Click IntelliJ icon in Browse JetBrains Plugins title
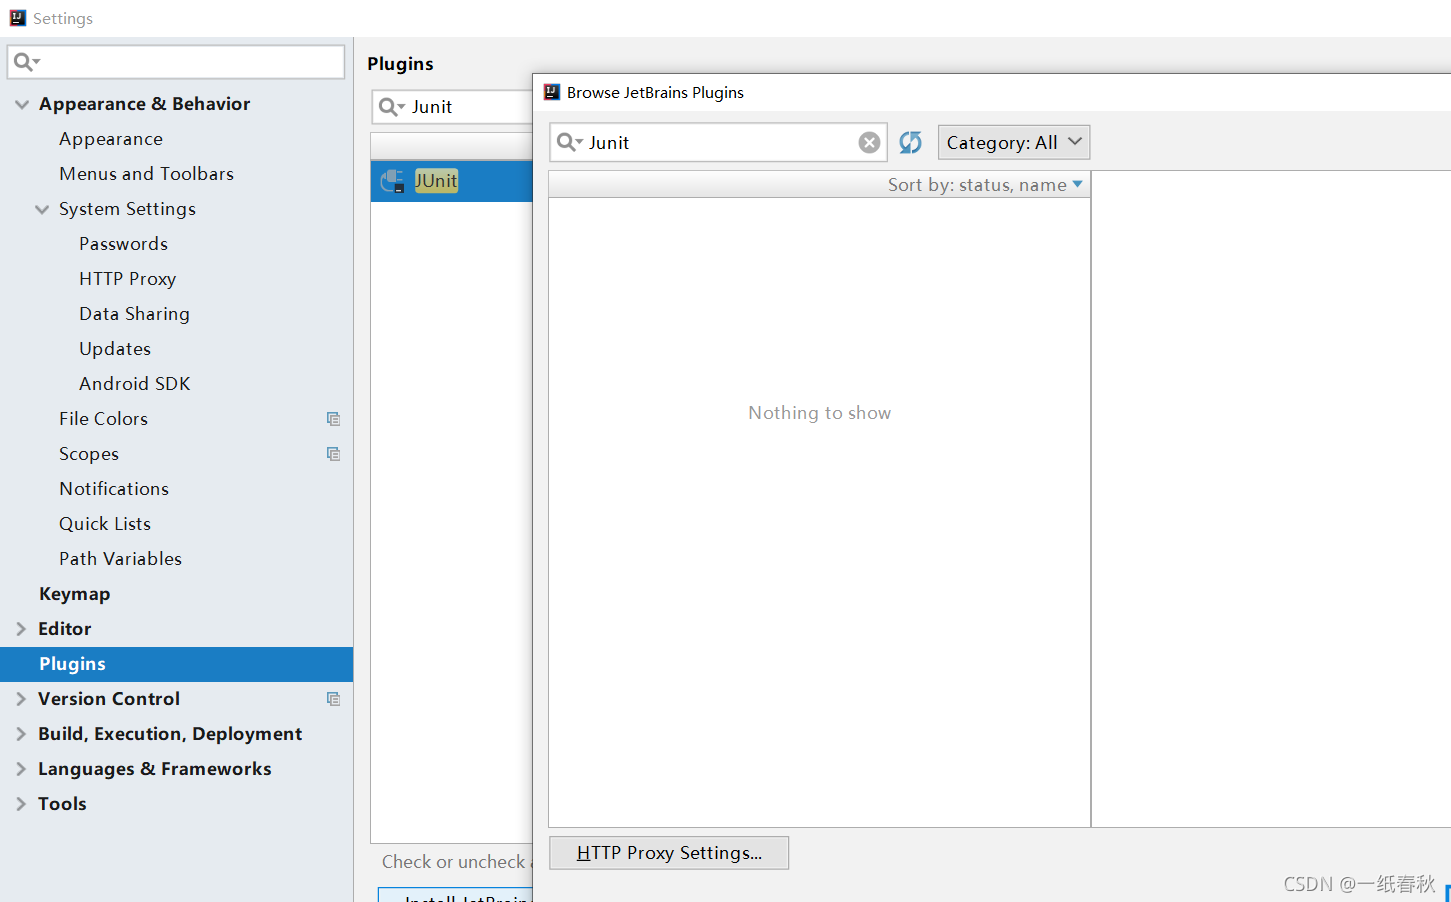Viewport: 1451px width, 902px height. (552, 92)
